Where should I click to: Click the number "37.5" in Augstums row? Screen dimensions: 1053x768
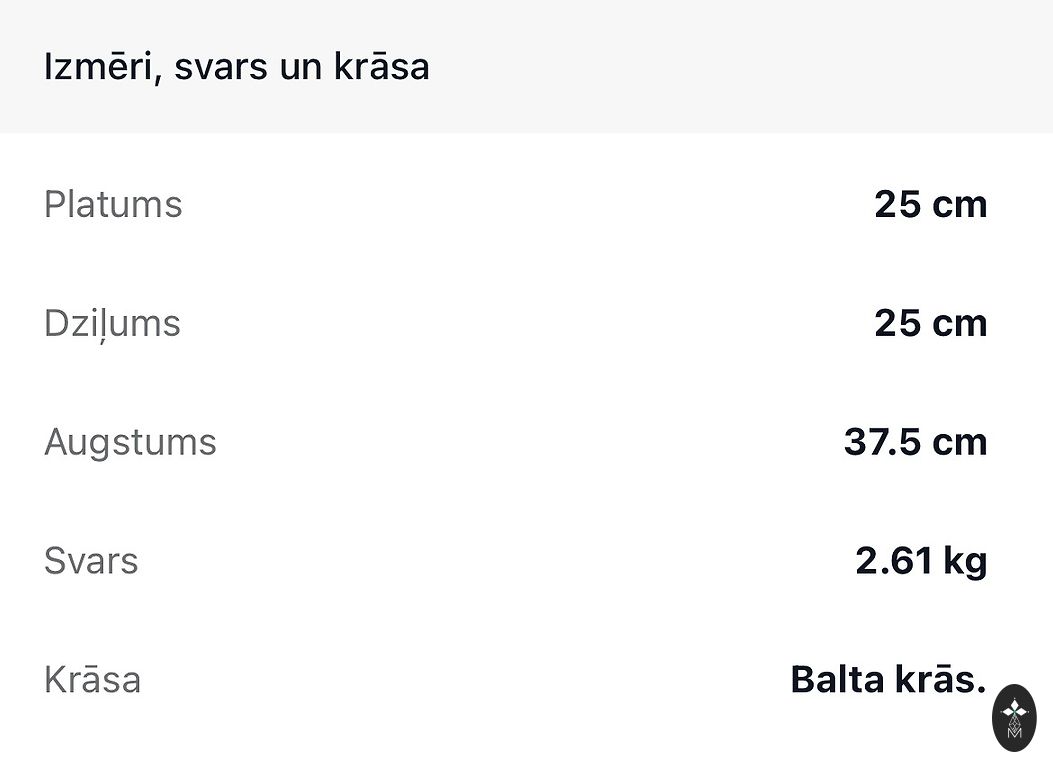(881, 442)
